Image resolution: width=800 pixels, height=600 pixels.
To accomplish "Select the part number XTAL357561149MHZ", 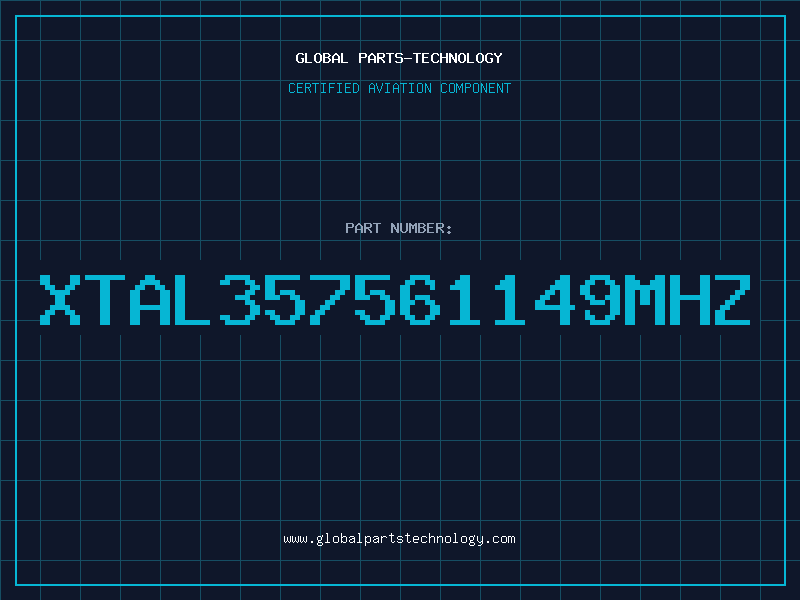I will tap(395, 299).
